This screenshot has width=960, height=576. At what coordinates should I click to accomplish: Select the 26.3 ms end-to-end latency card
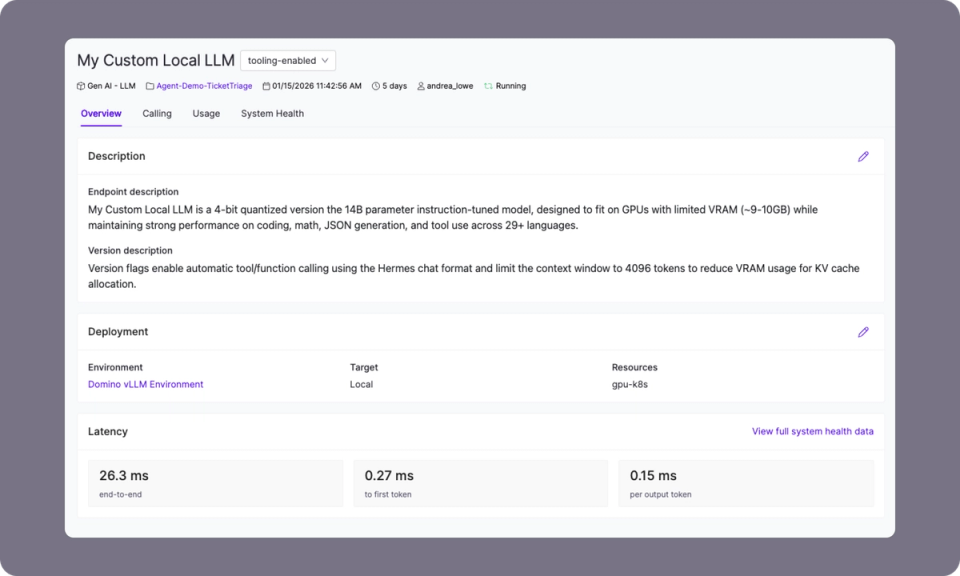coord(215,483)
